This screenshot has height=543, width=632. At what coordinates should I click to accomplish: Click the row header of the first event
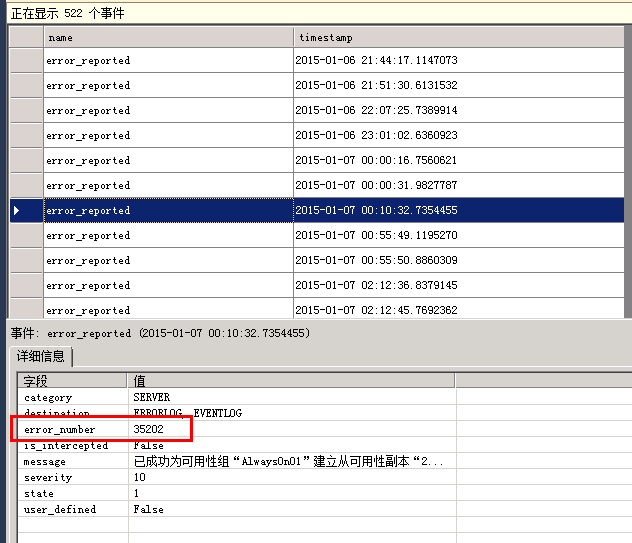(x=26, y=61)
